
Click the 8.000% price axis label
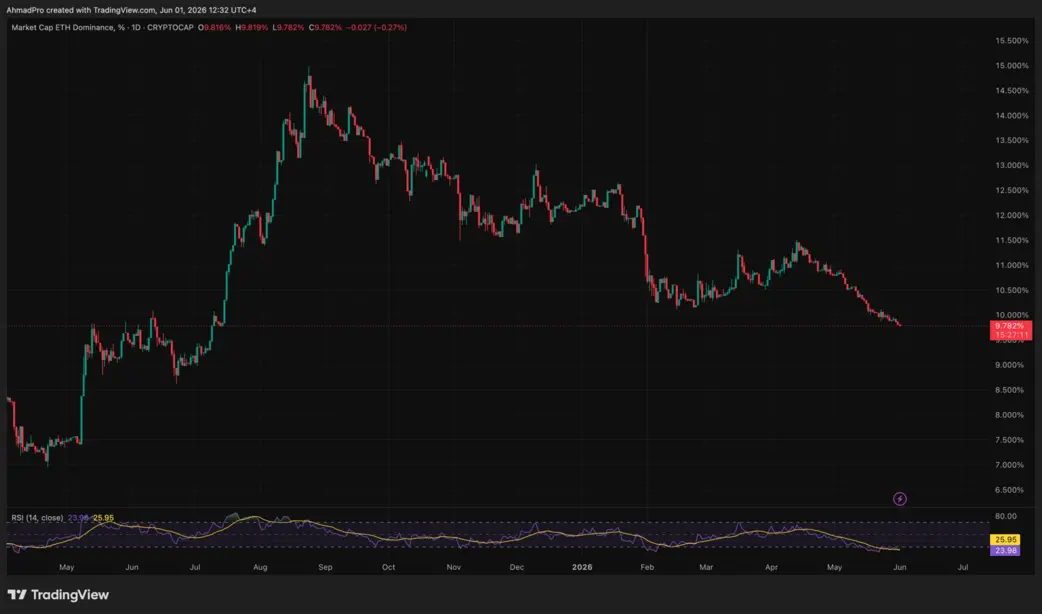tap(1011, 415)
